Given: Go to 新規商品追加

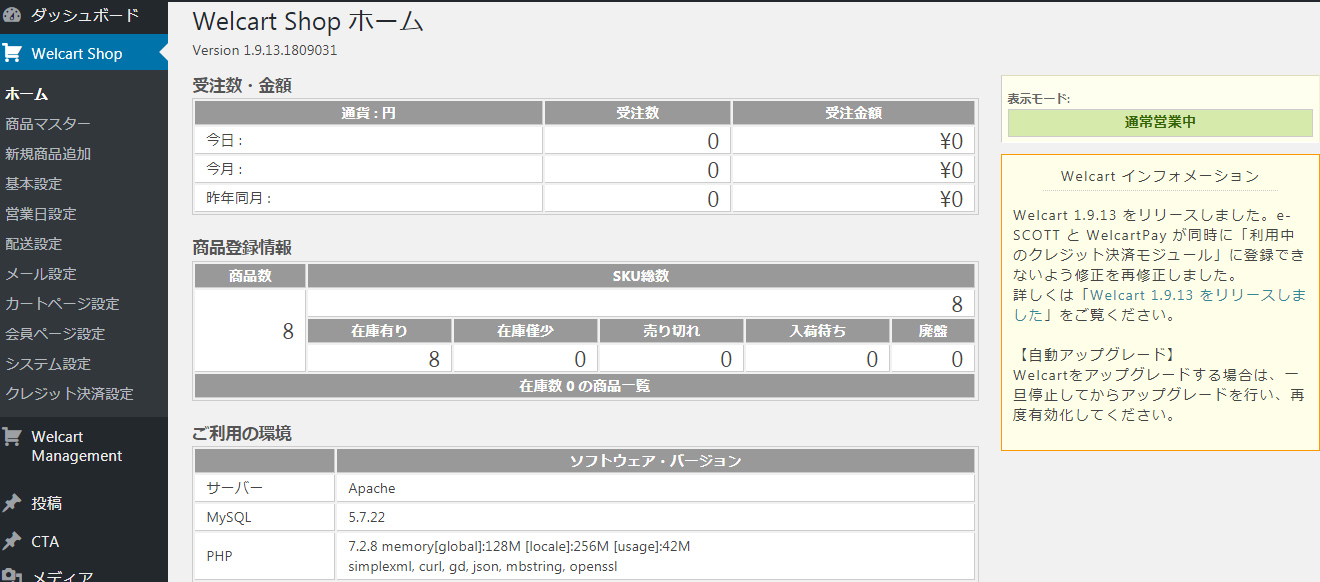Looking at the screenshot, I should pos(48,154).
